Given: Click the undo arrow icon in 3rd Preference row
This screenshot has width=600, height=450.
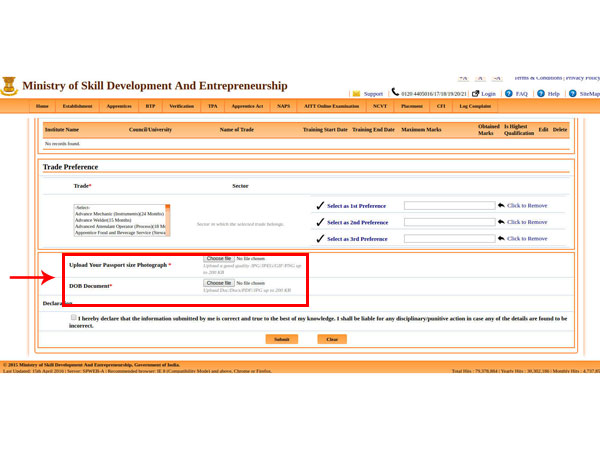Looking at the screenshot, I should (x=501, y=238).
